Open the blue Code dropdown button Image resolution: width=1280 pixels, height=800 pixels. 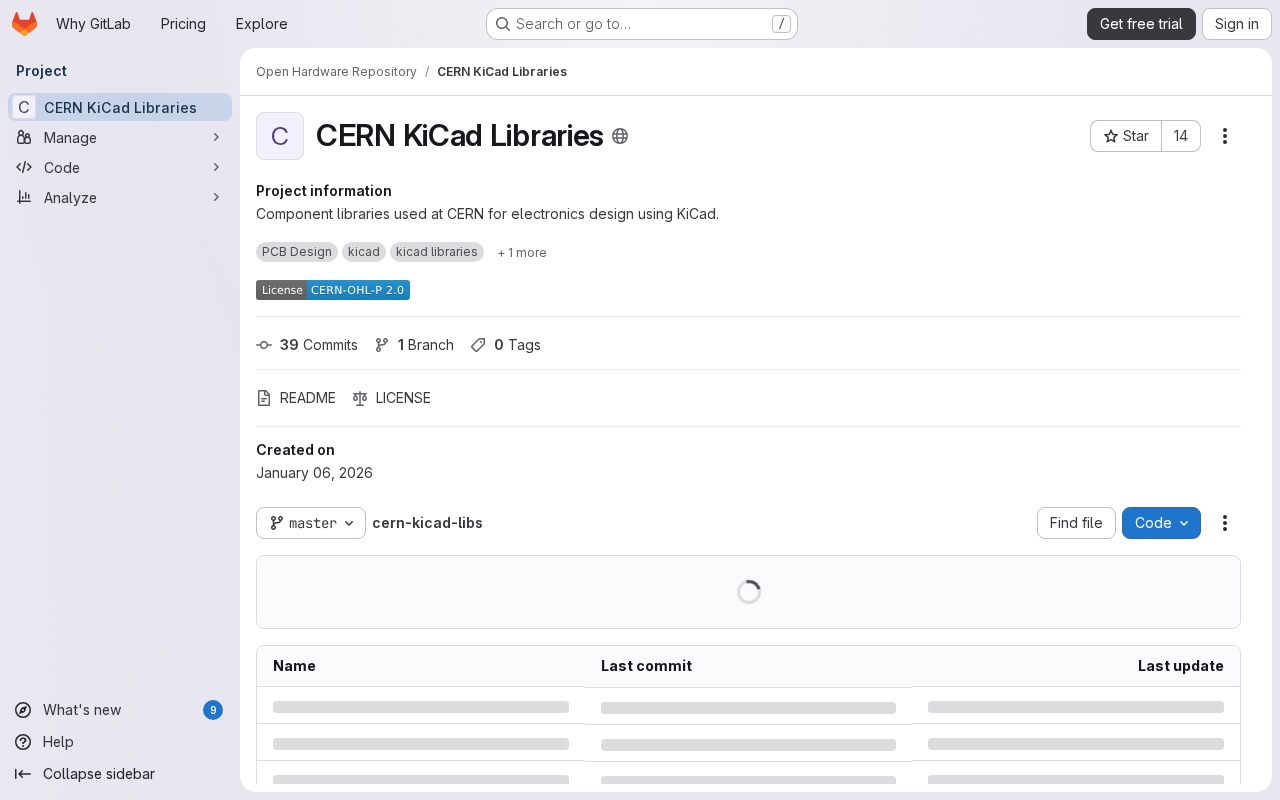[x=1161, y=523]
